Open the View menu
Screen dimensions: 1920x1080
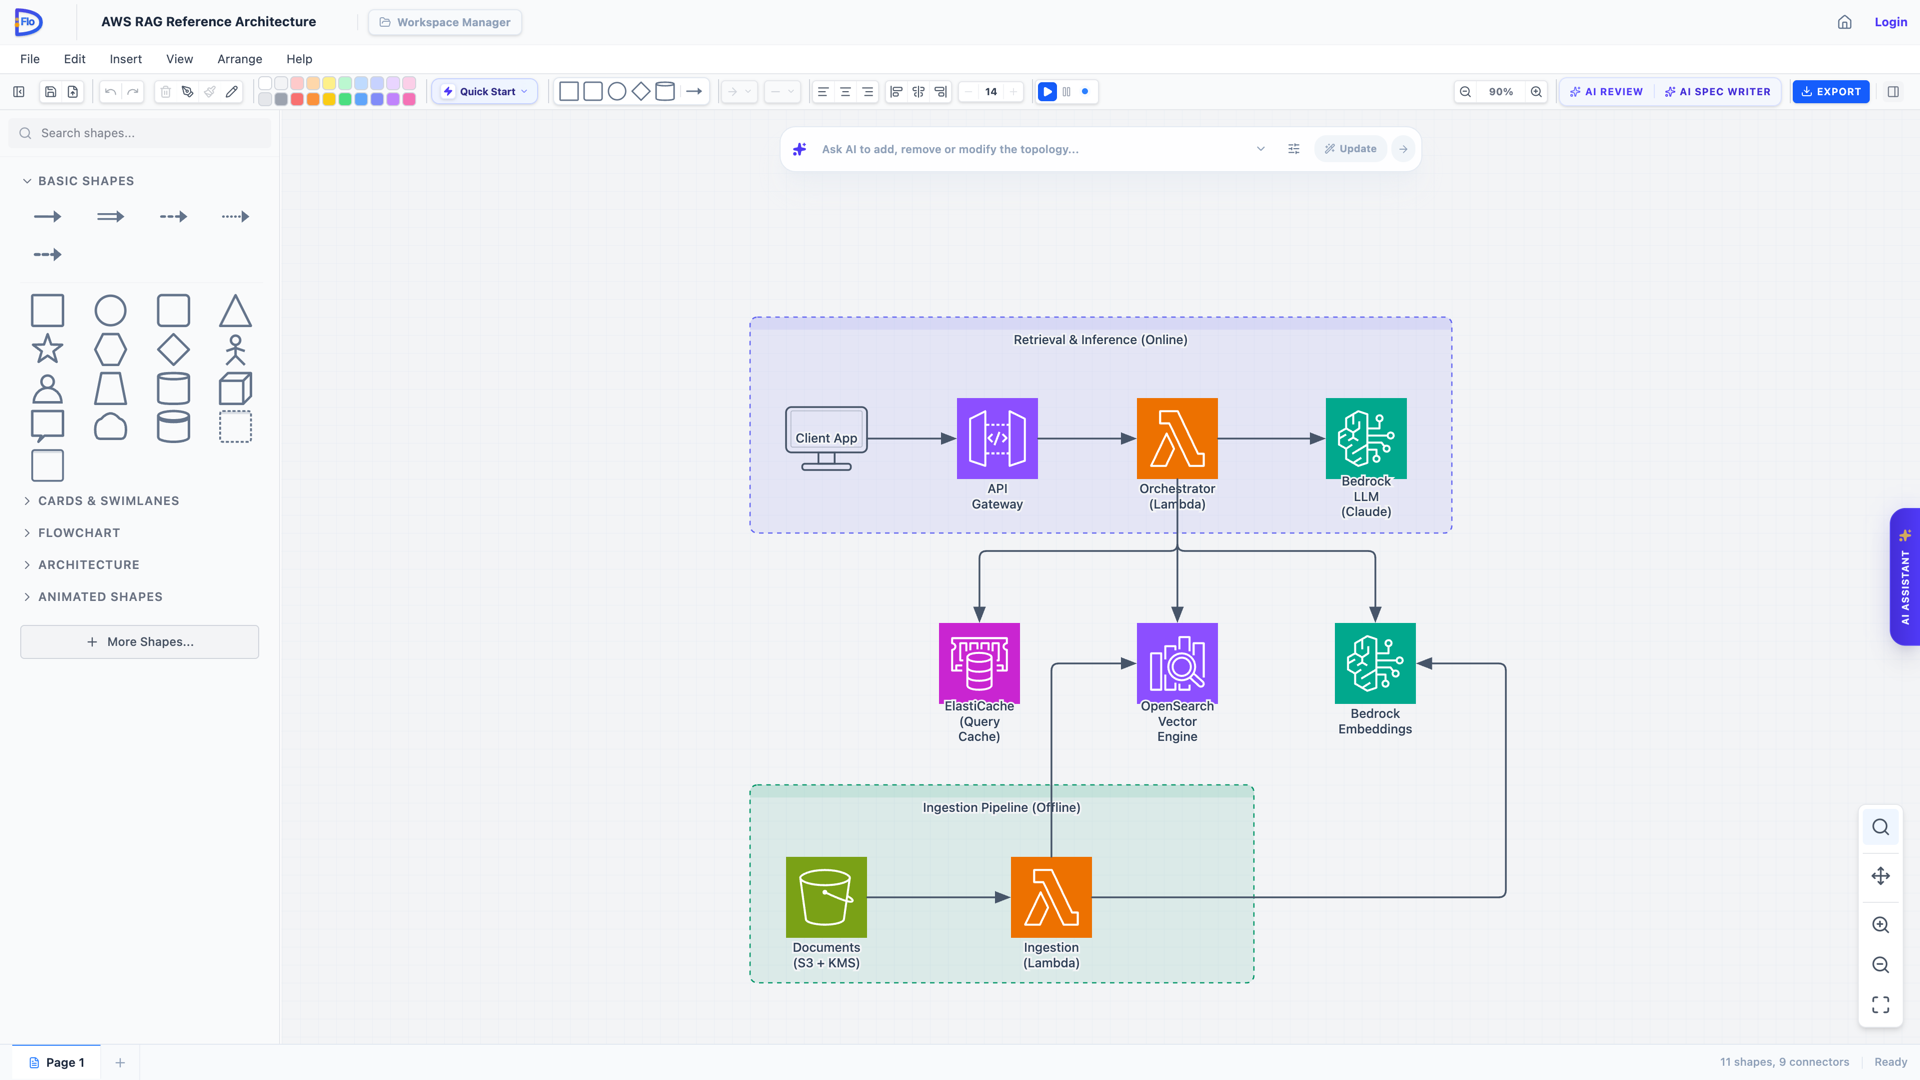coord(180,59)
